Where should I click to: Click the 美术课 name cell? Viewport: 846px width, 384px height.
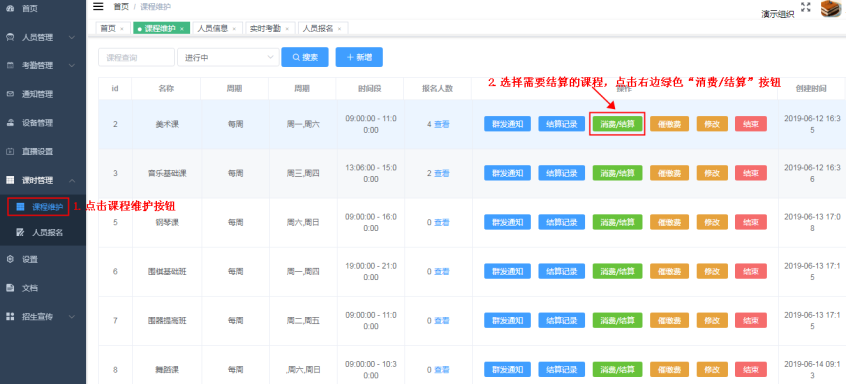pos(167,124)
